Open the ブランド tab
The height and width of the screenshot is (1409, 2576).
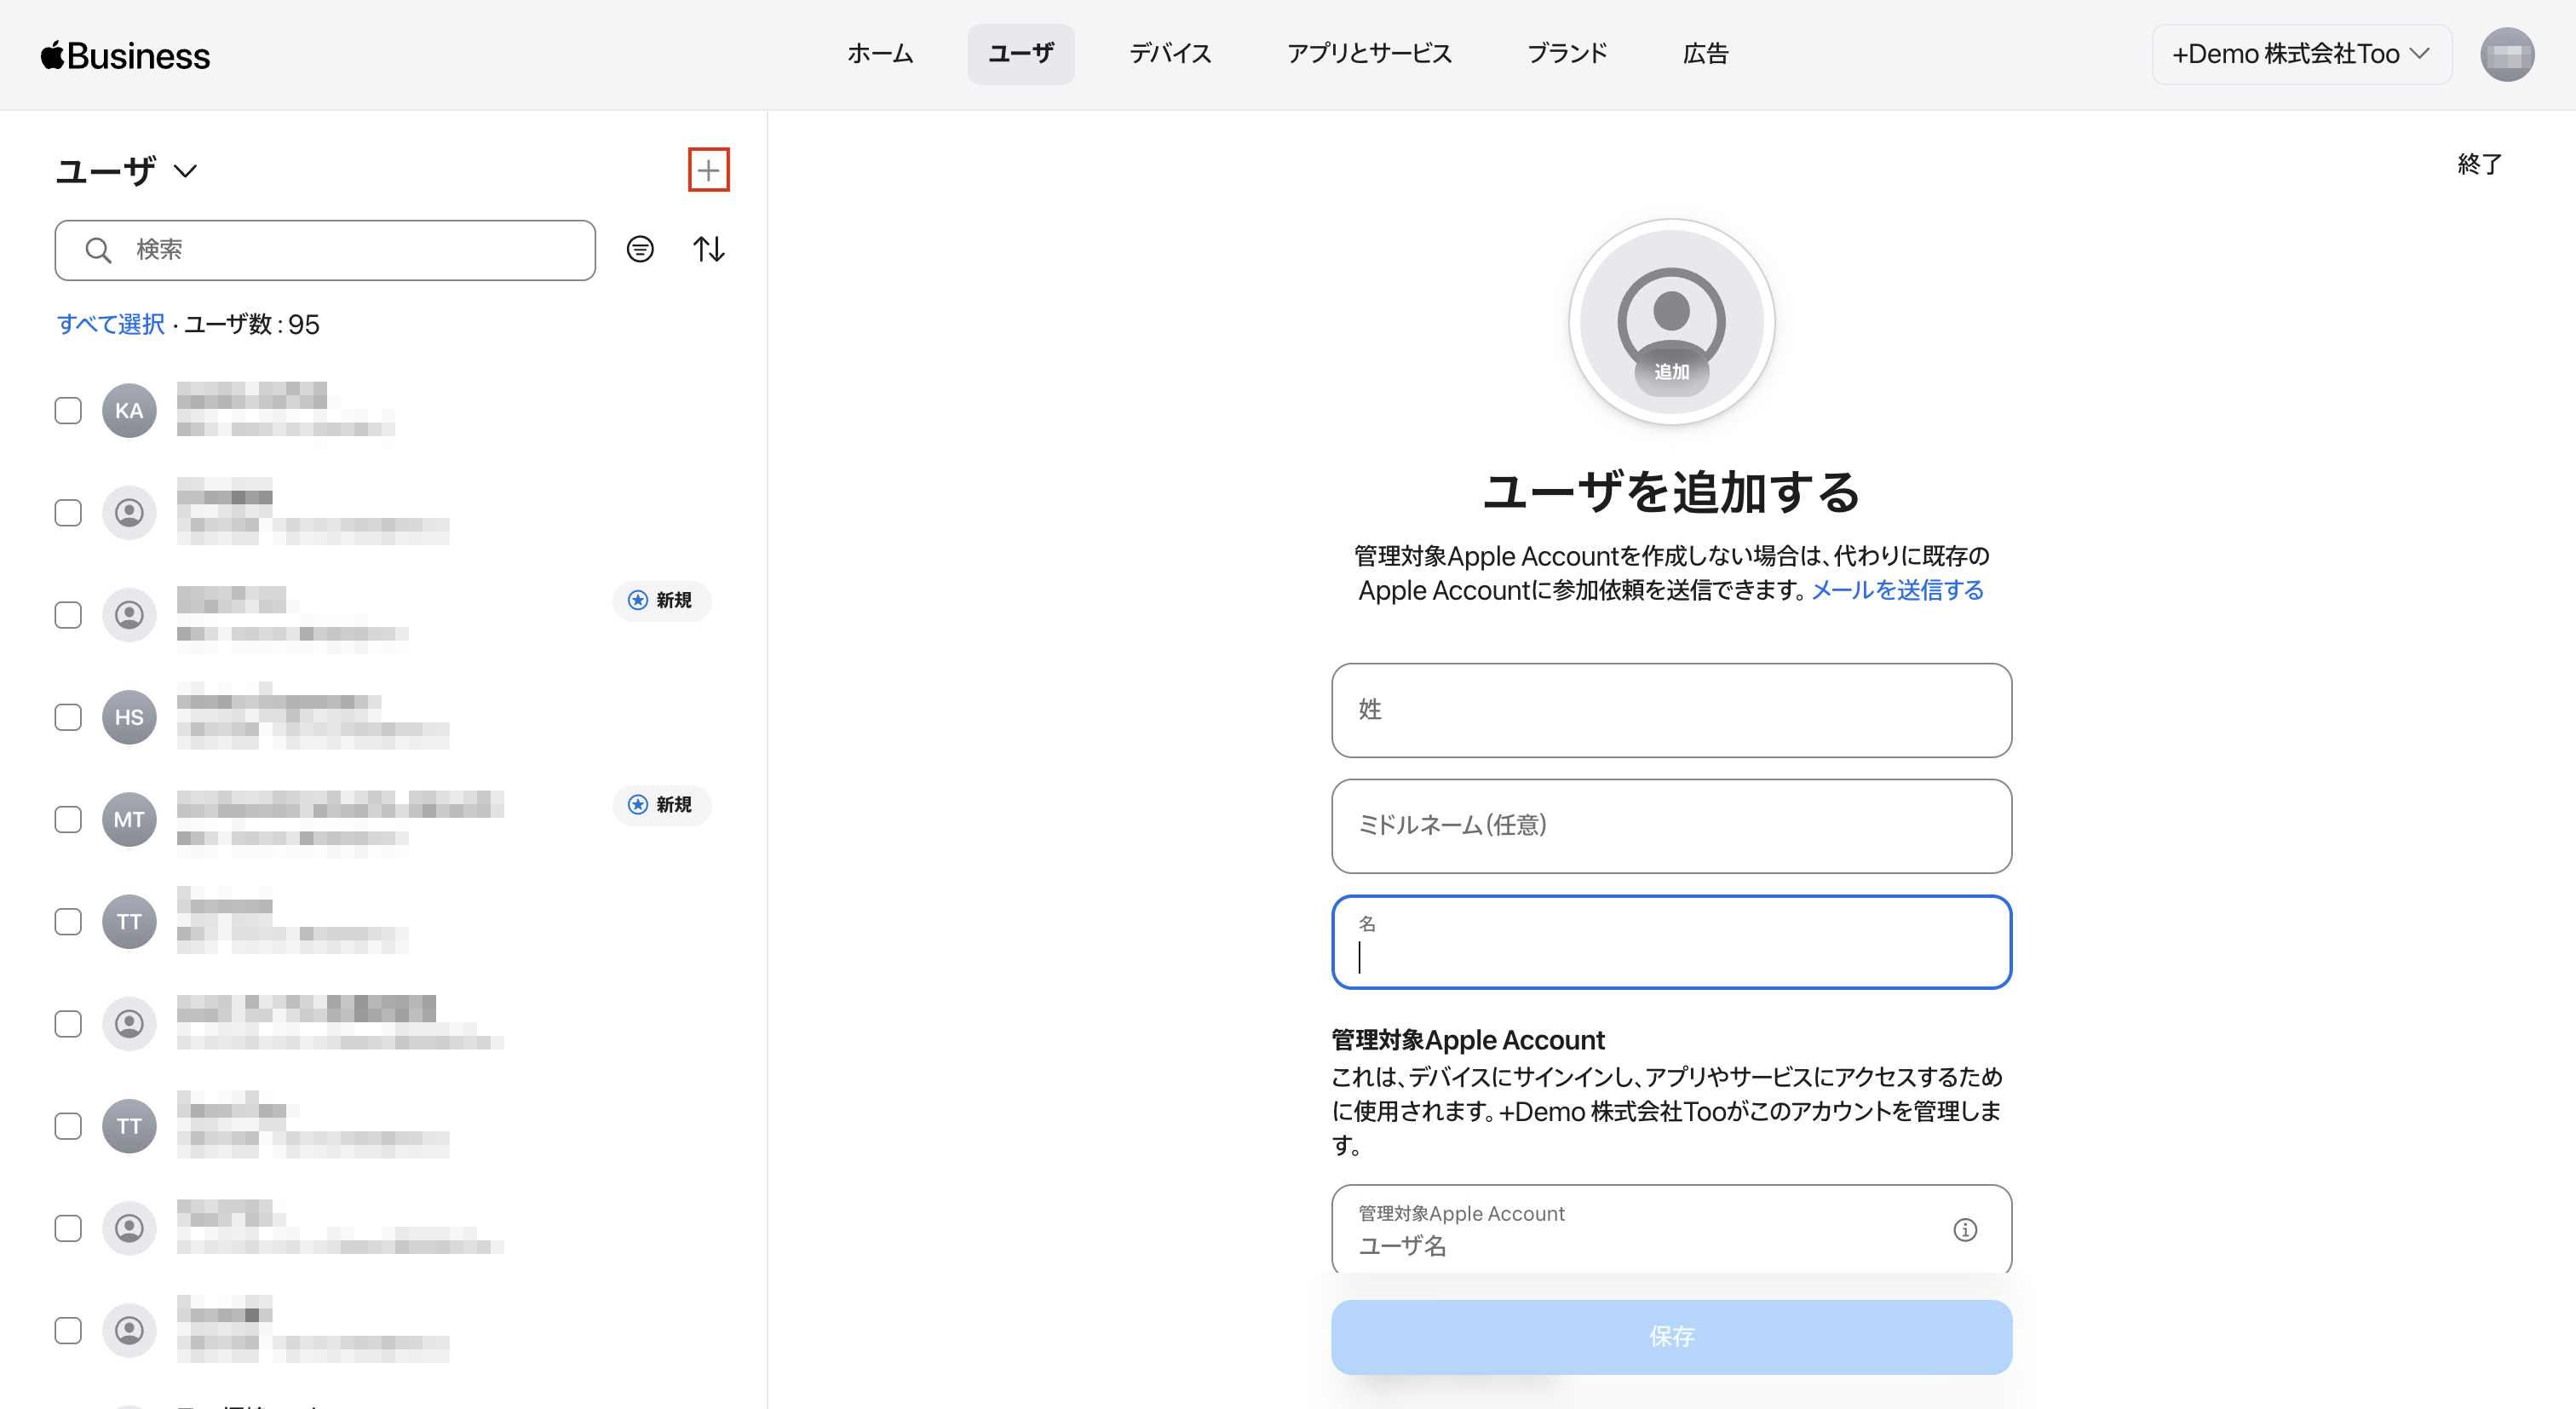[x=1567, y=54]
